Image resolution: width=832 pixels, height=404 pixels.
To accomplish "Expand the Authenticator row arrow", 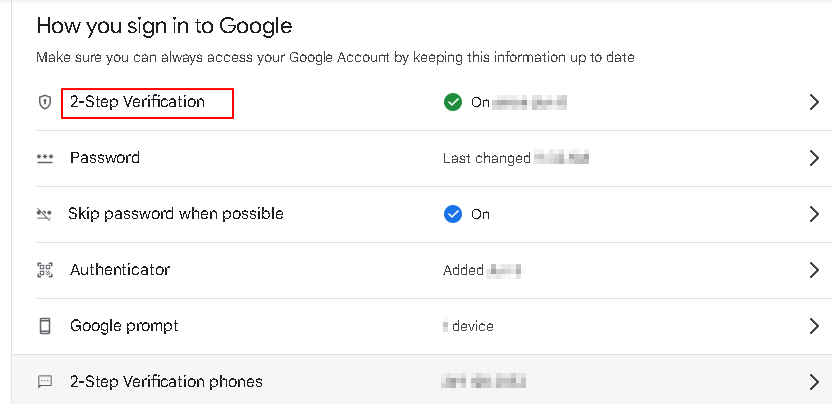I will tap(813, 270).
